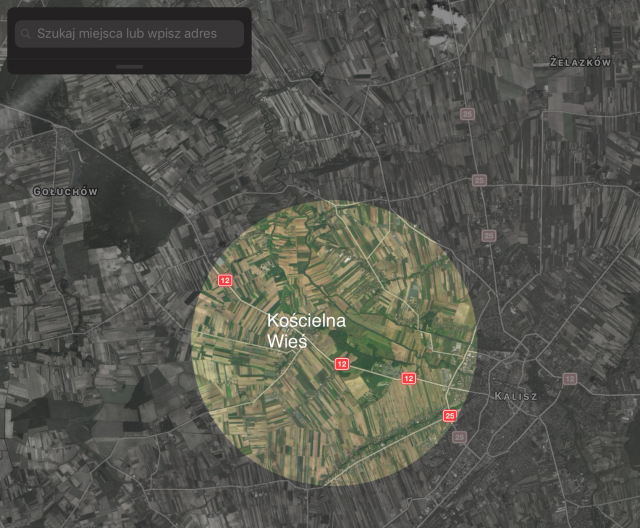Click topmost gray route 25 shield below Żelazków
Viewport: 640px width, 528px height.
pos(467,114)
